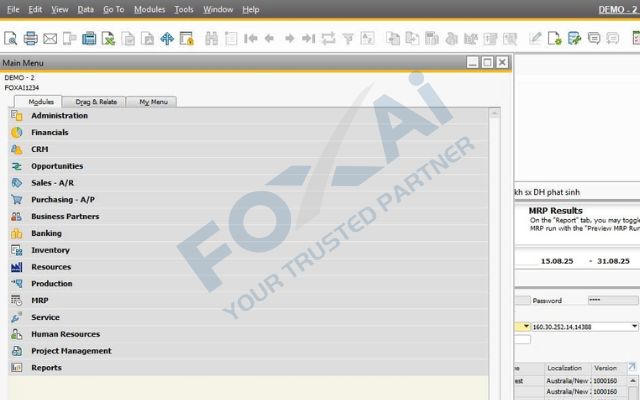This screenshot has width=640, height=400.
Task: Select the Modules tab in Main Menu
Action: coord(40,102)
